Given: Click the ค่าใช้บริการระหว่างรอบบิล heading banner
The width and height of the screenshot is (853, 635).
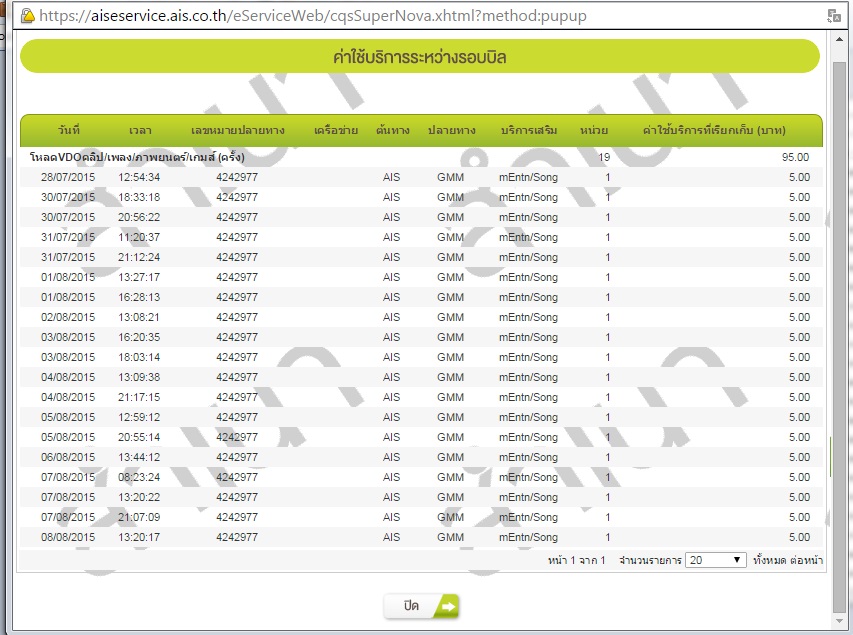Looking at the screenshot, I should 420,56.
